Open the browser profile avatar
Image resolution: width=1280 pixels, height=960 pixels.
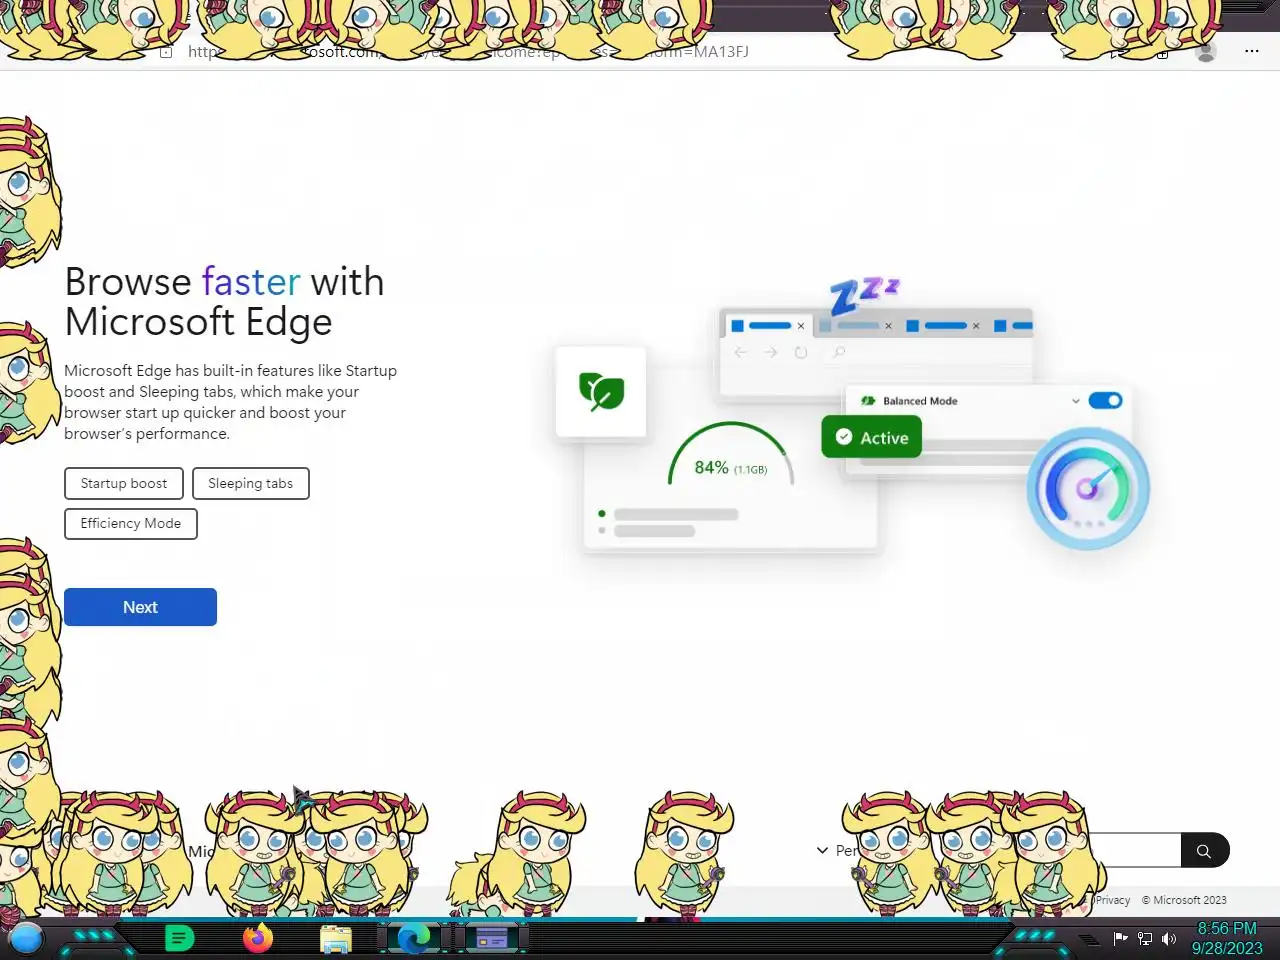(x=1206, y=52)
